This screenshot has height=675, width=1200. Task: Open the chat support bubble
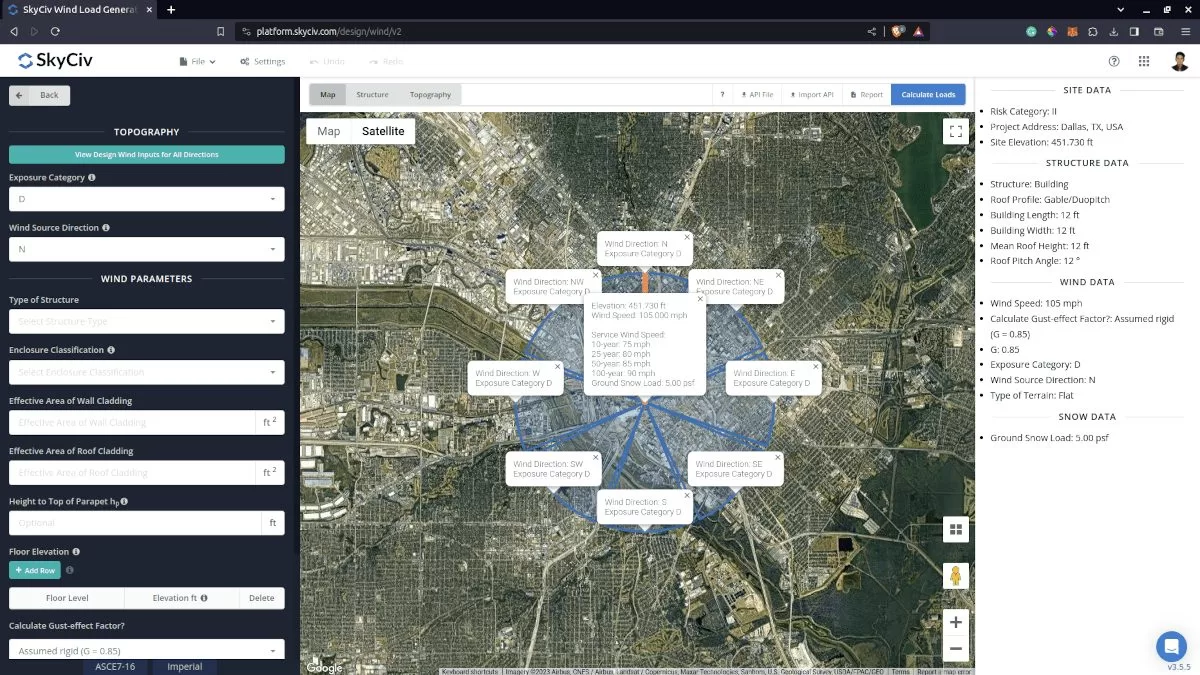1170,645
